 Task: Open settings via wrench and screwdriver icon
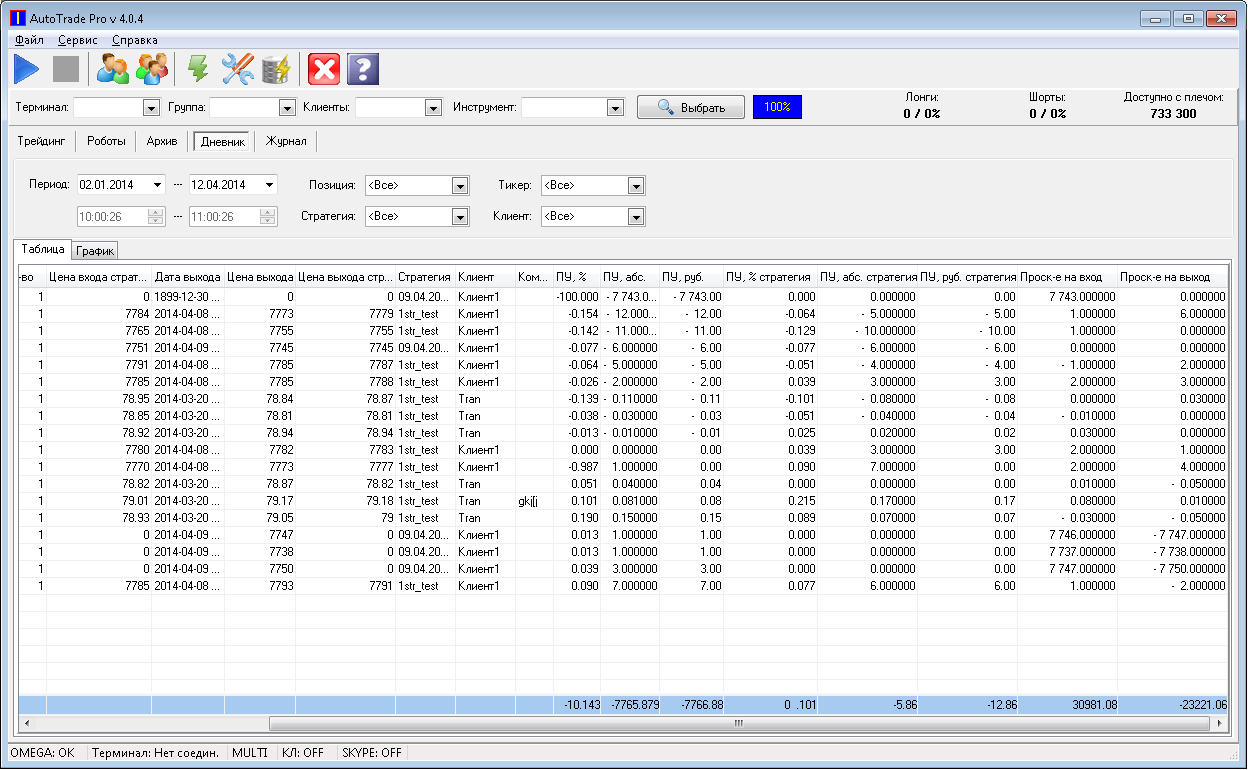(238, 69)
